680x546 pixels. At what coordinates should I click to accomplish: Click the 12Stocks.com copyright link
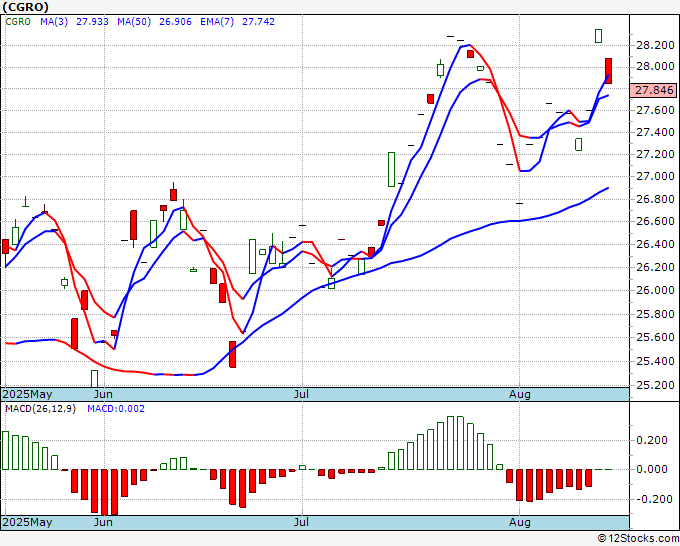pos(638,539)
